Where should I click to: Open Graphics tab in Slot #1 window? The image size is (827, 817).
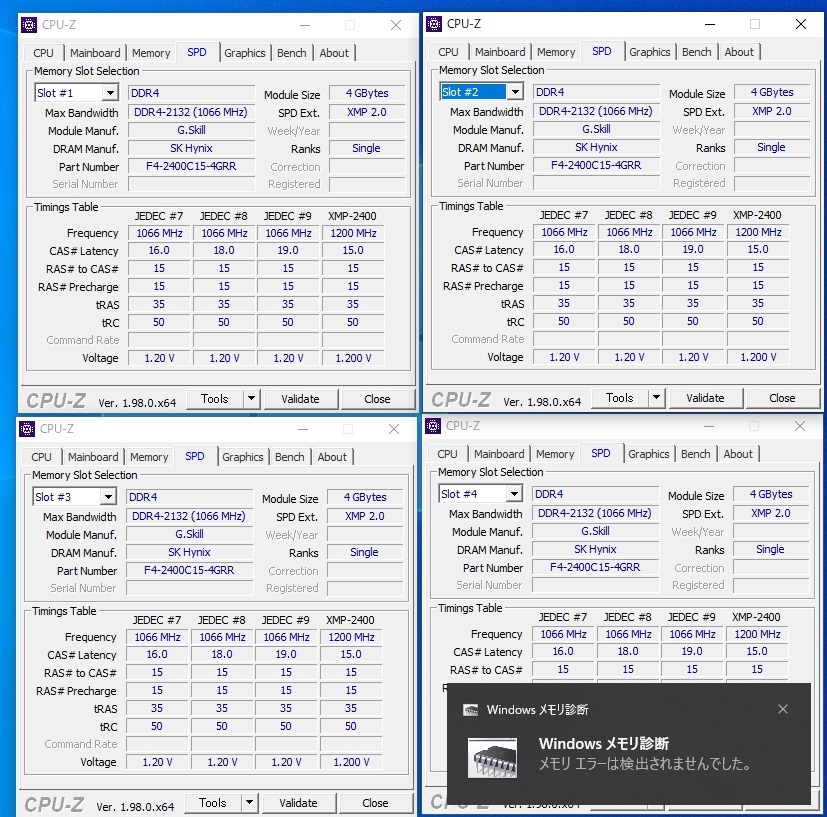point(244,53)
